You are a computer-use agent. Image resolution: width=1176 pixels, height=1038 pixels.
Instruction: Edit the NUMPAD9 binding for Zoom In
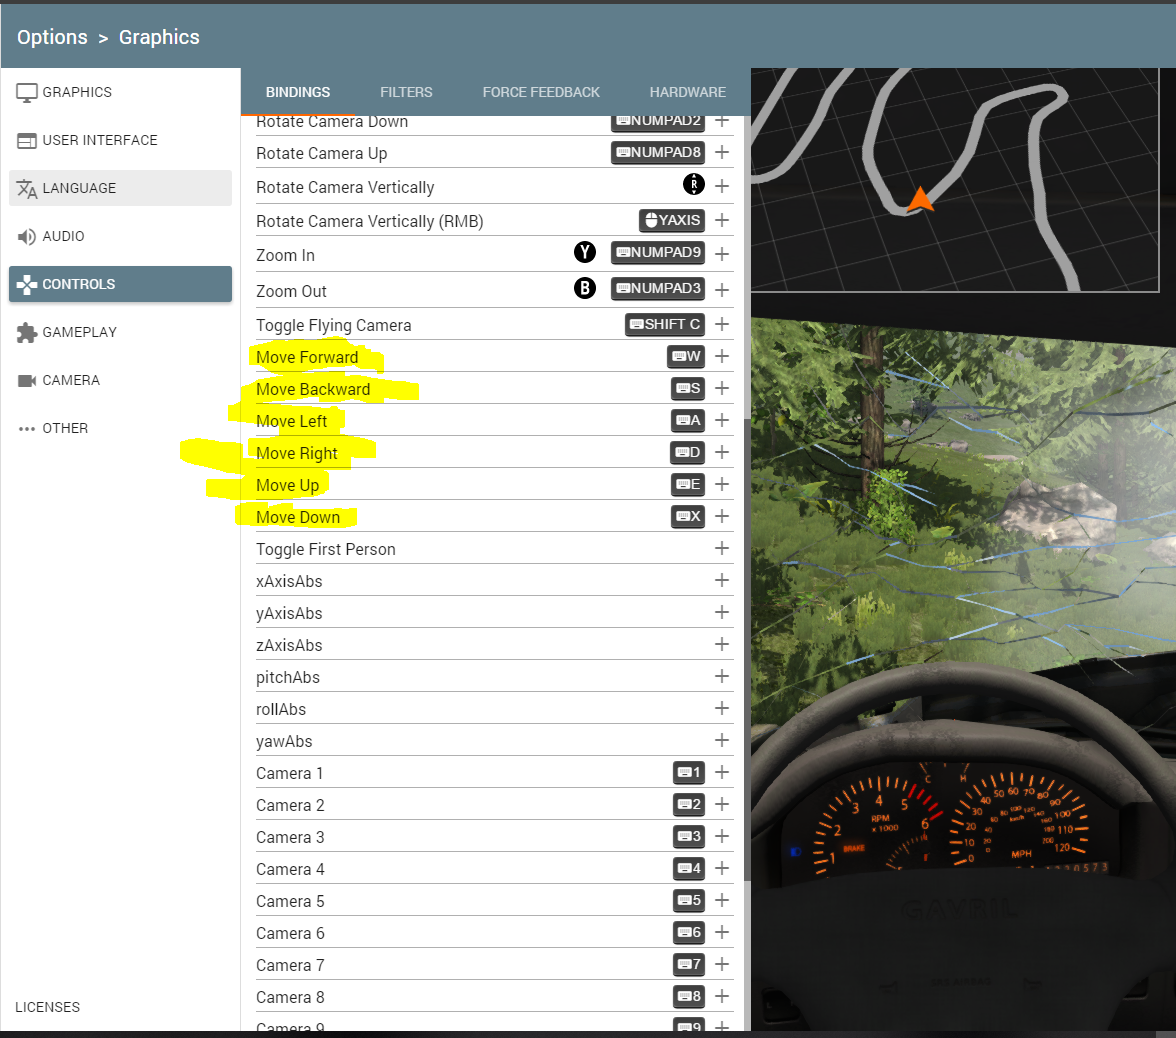658,253
